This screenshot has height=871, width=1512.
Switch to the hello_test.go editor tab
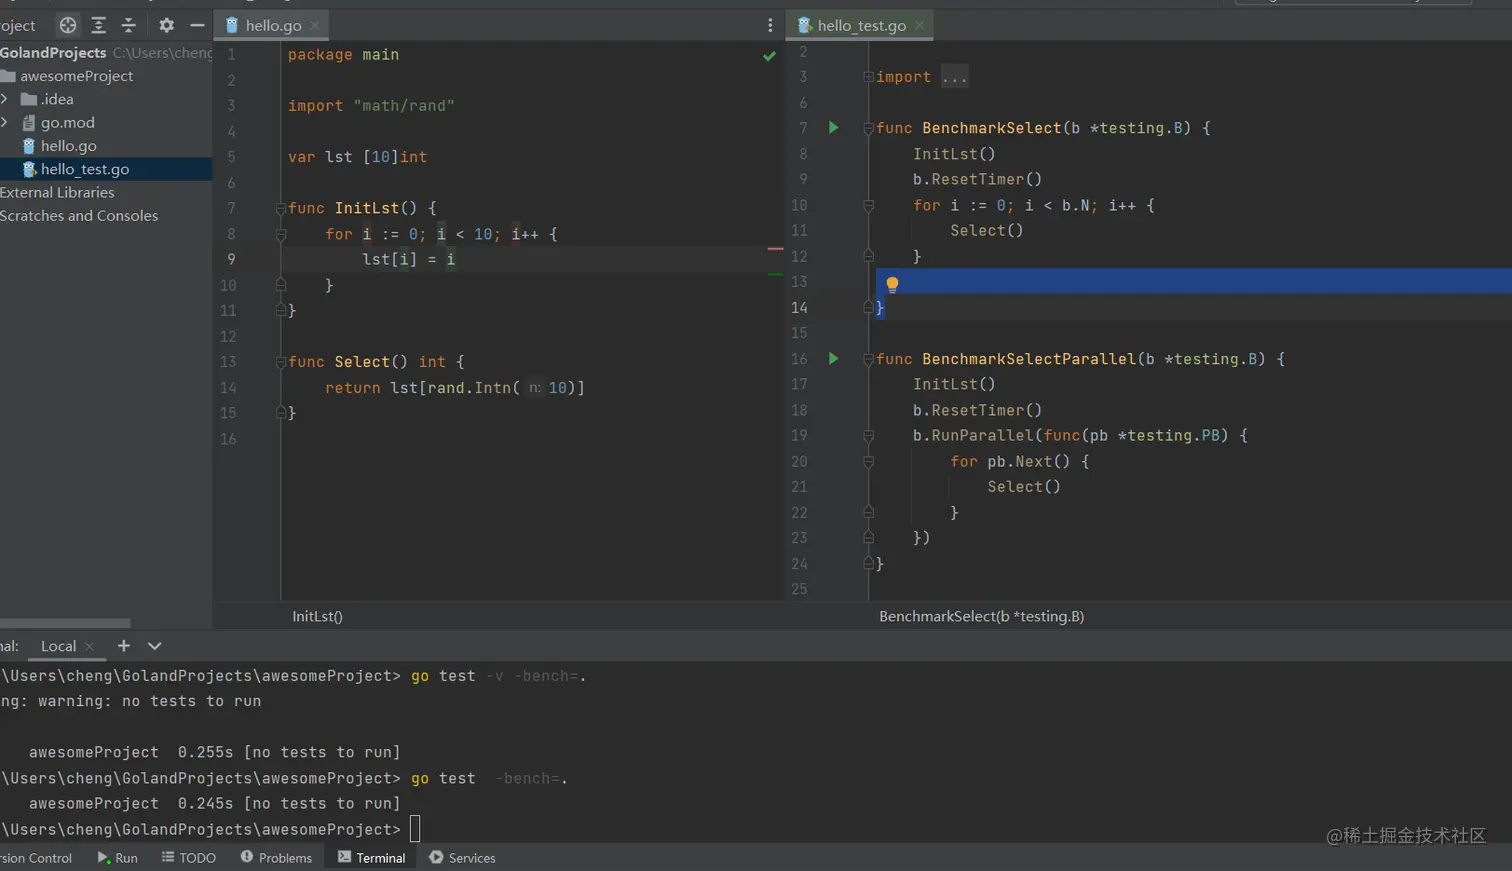(x=860, y=25)
